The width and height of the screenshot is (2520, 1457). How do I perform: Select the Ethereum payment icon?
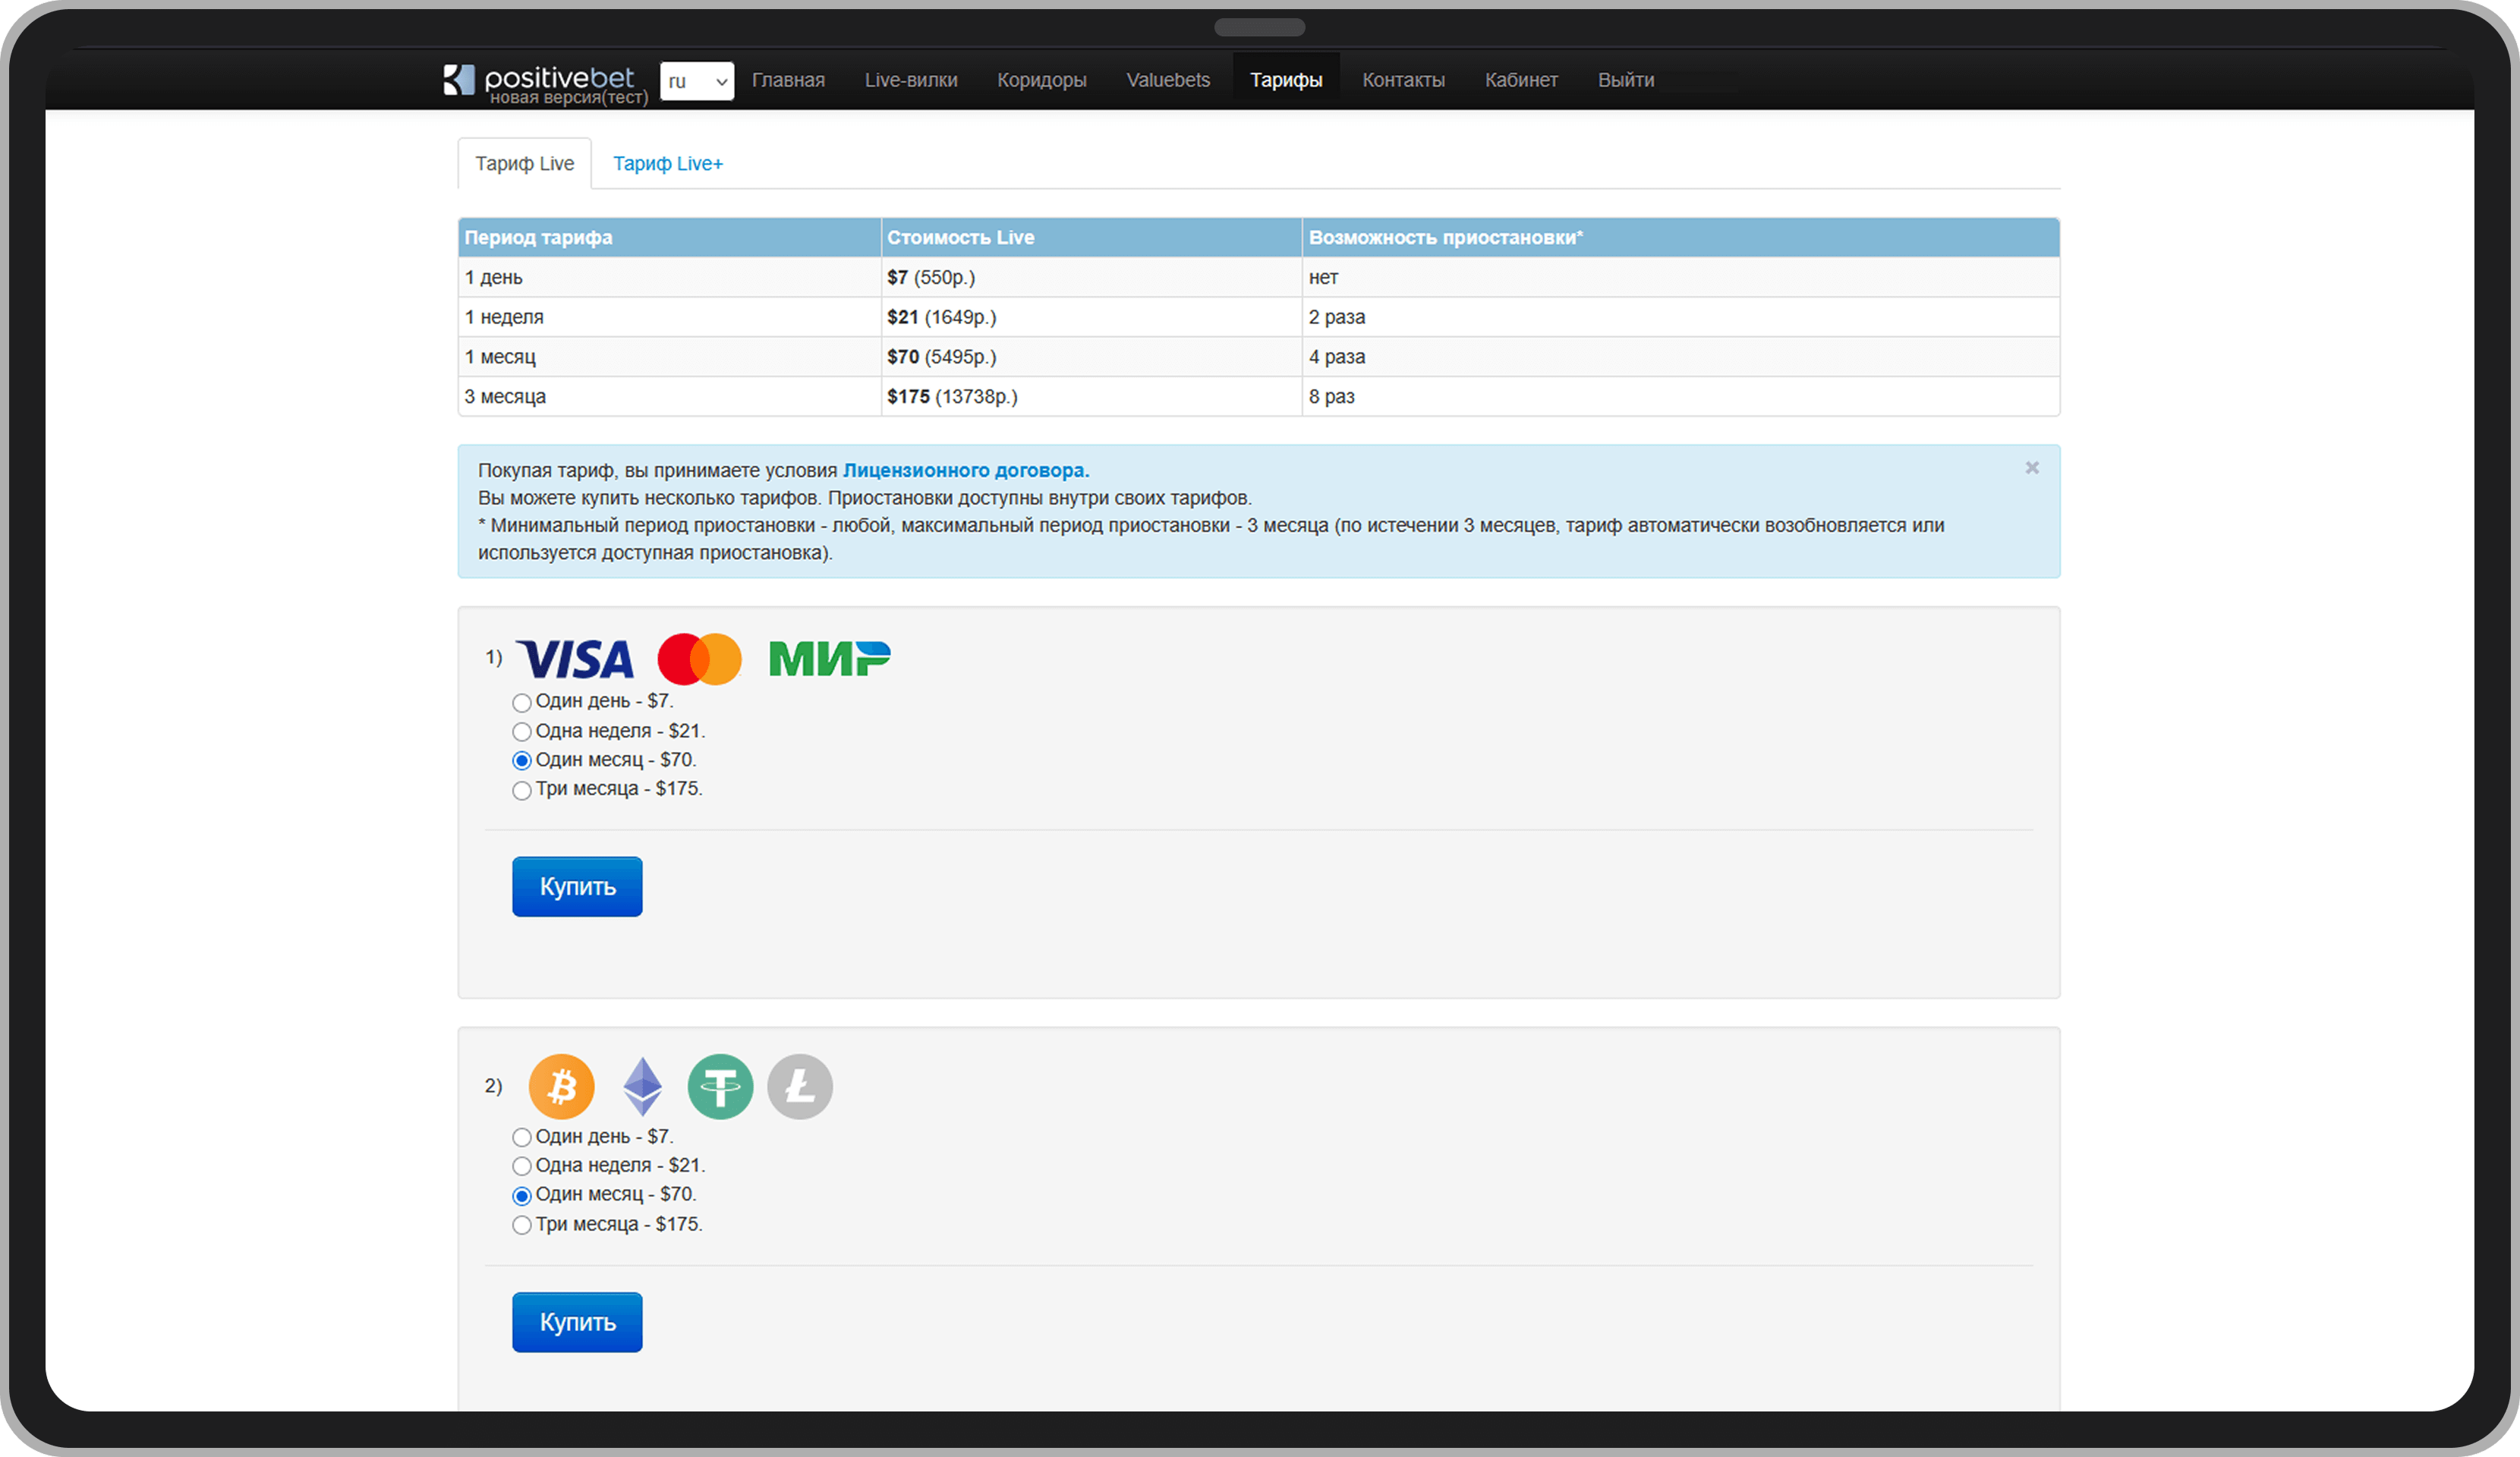point(641,1086)
